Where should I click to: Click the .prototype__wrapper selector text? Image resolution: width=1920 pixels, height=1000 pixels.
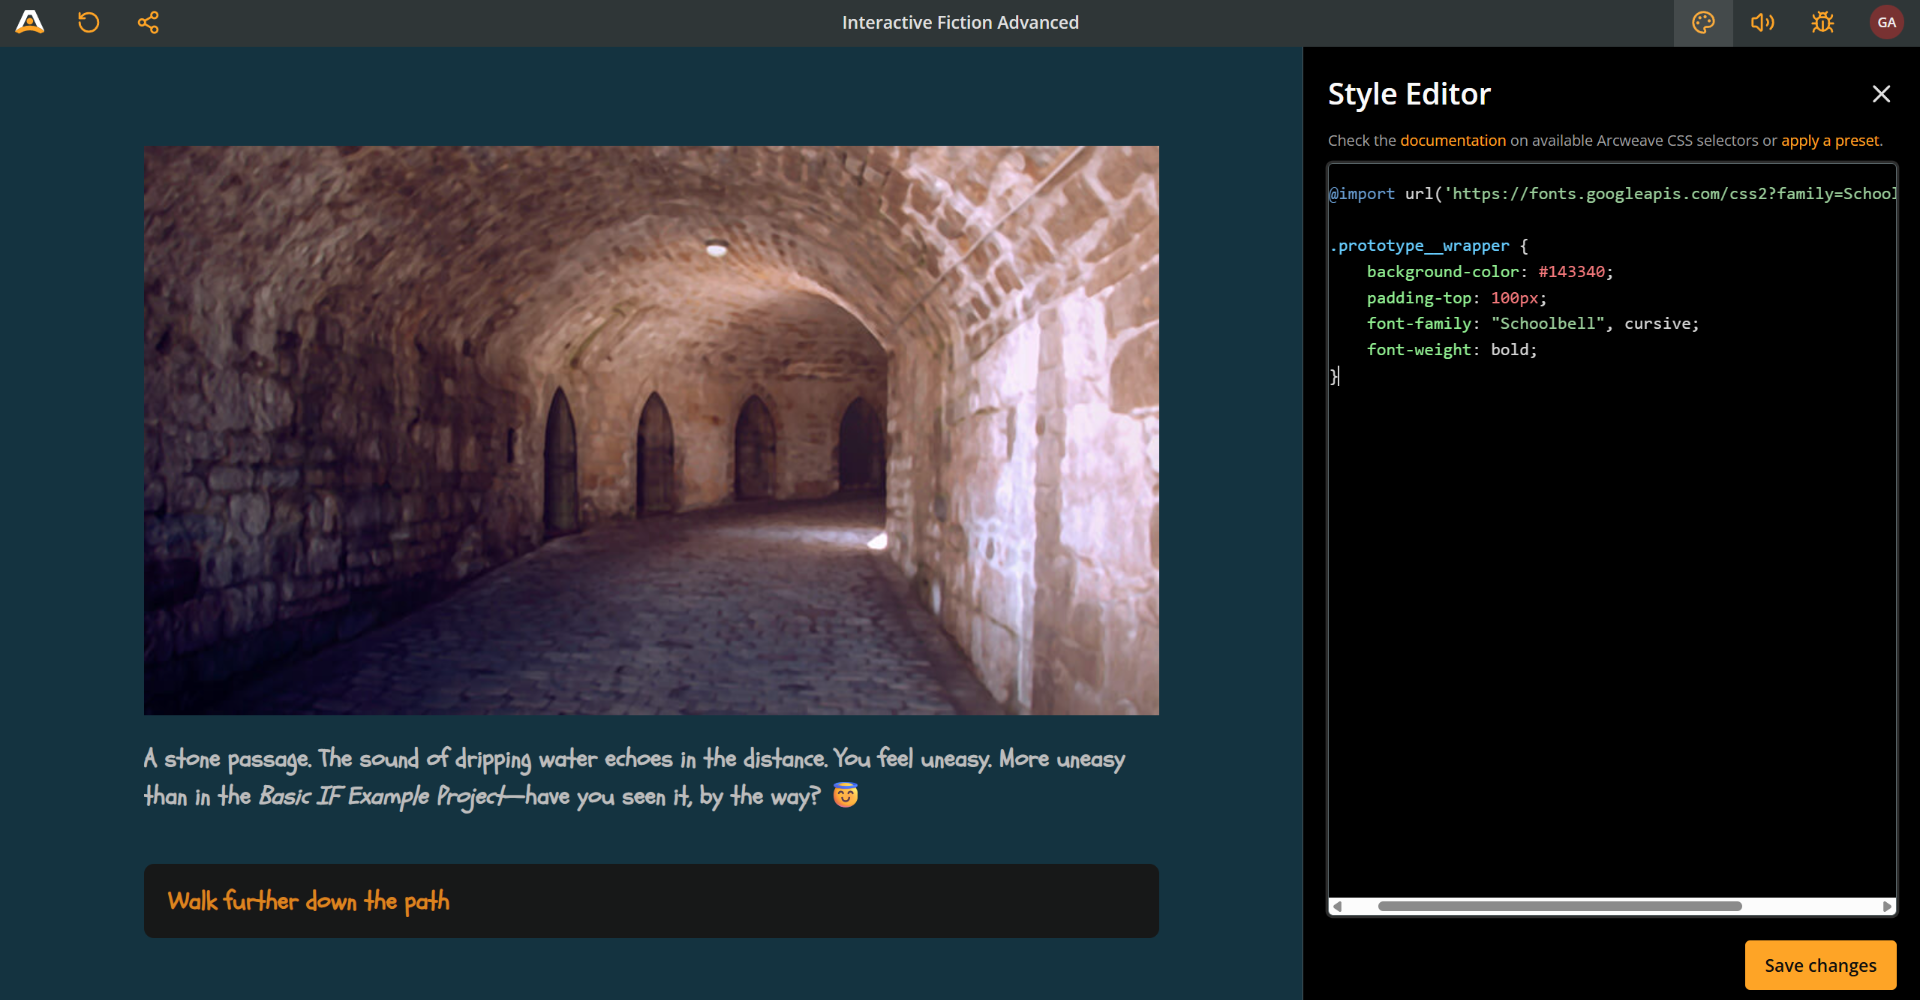(1419, 245)
